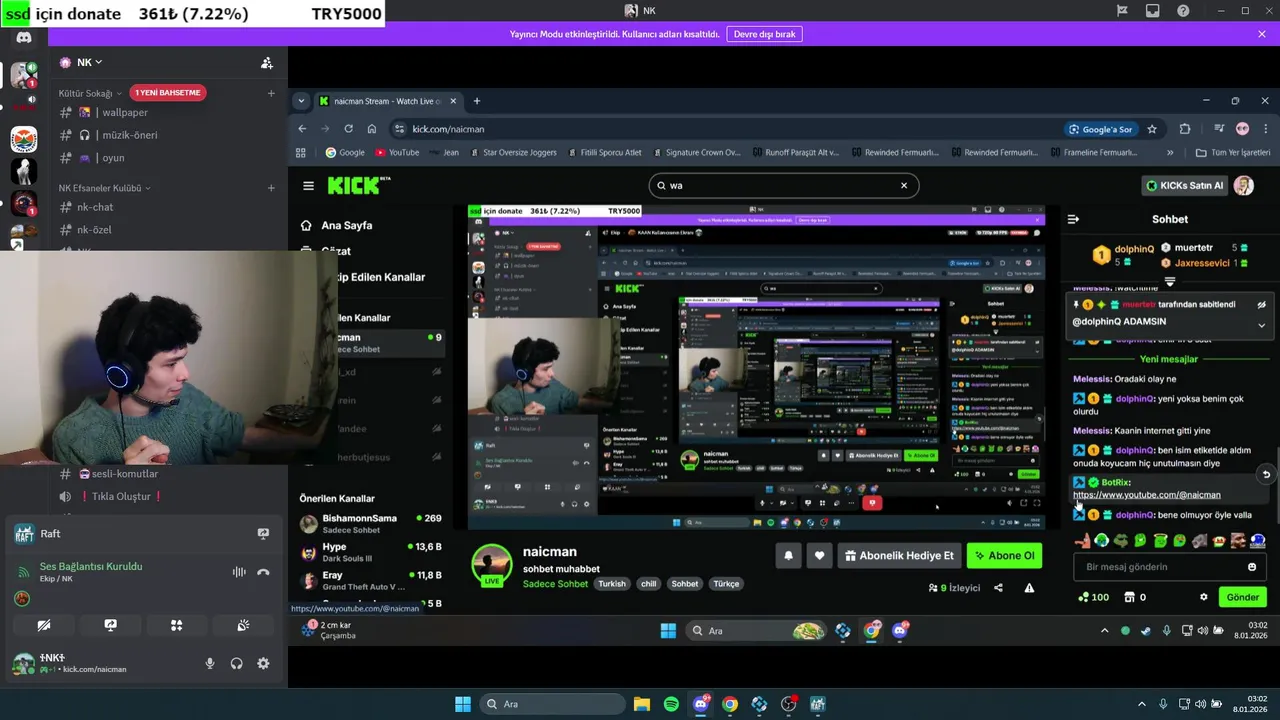
Task: Jump to 1 YENİ BAHSETME mention
Action: tap(169, 92)
